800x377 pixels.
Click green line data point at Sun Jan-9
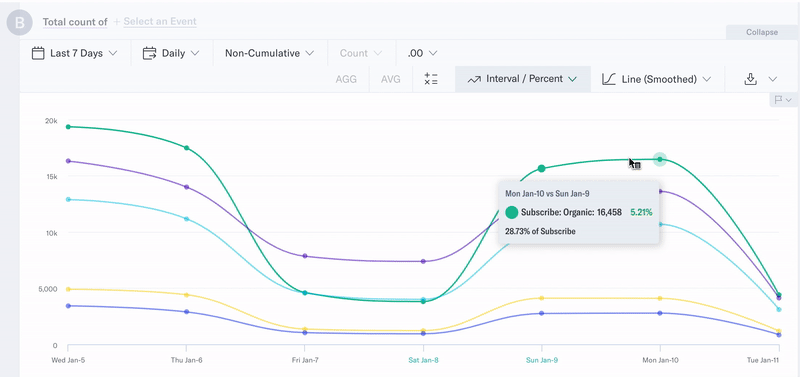542,168
